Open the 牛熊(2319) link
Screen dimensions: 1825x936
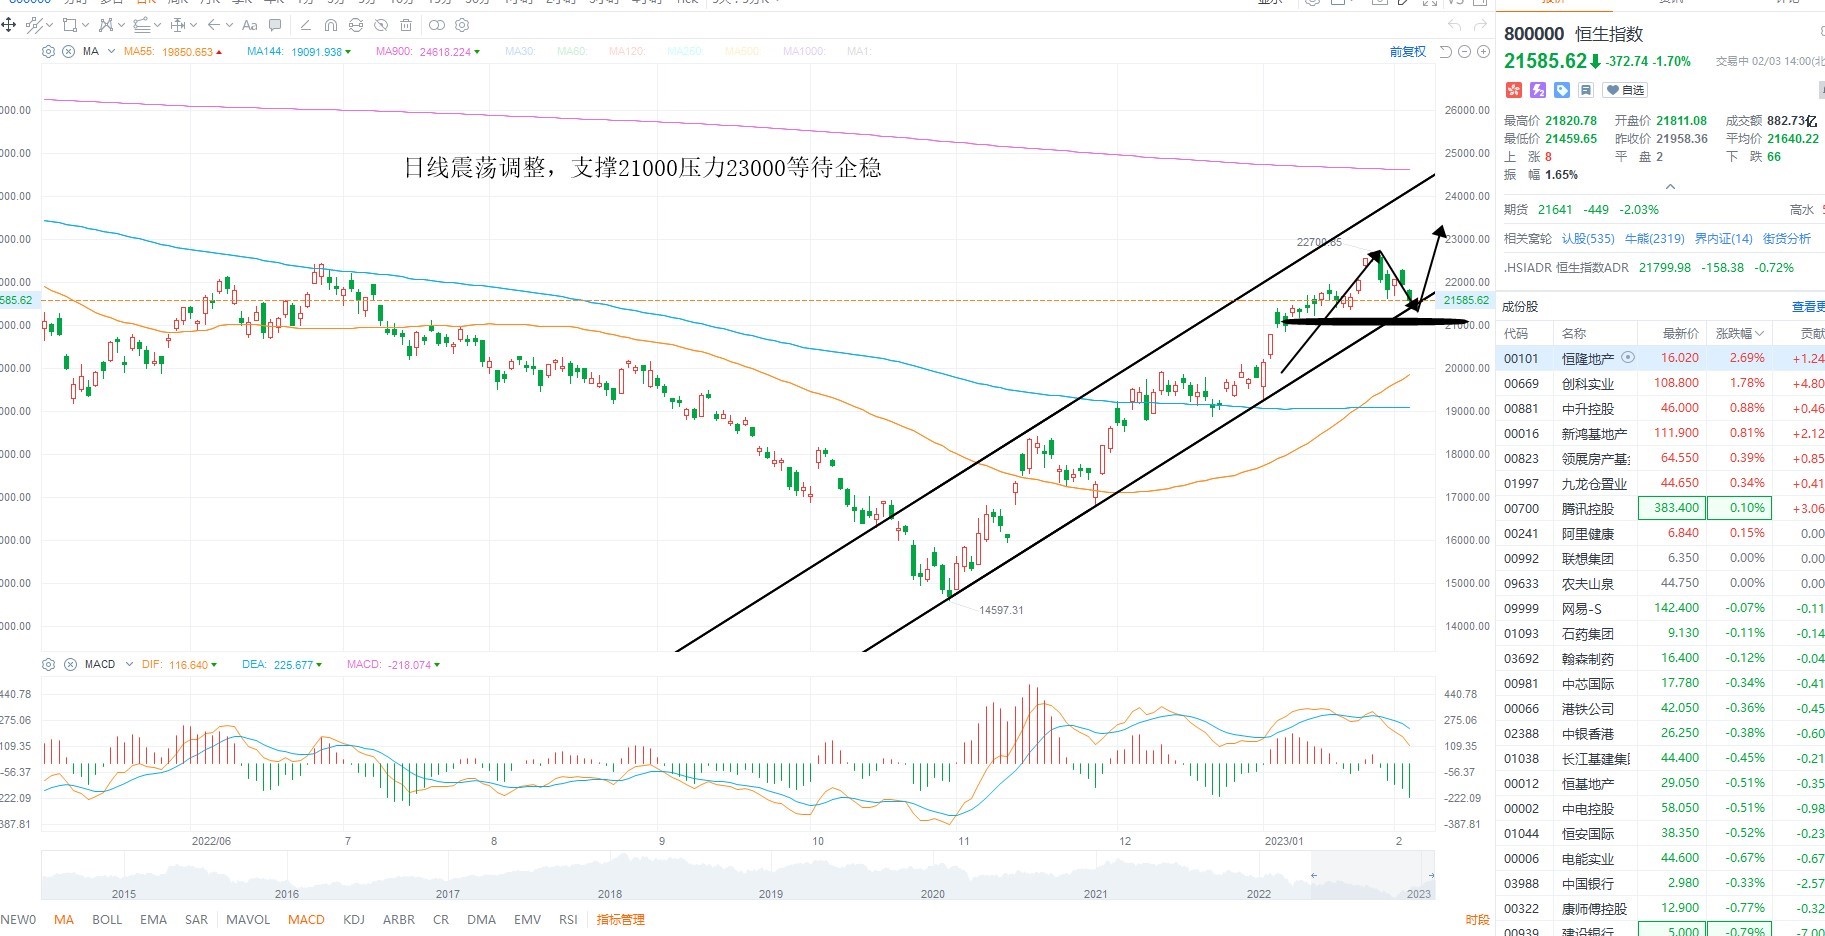pyautogui.click(x=1655, y=238)
